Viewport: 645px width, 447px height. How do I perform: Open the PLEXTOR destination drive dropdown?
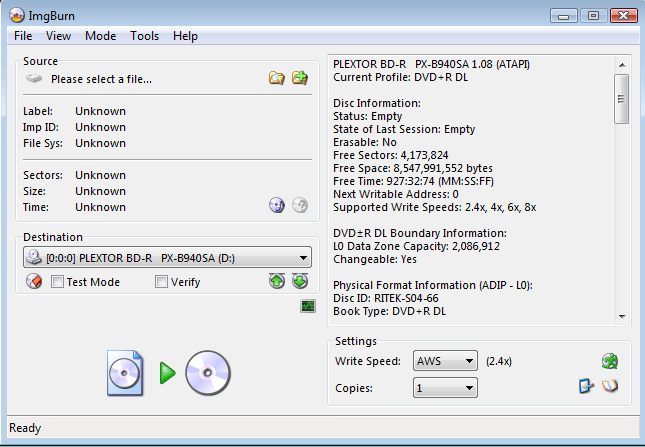coord(167,258)
